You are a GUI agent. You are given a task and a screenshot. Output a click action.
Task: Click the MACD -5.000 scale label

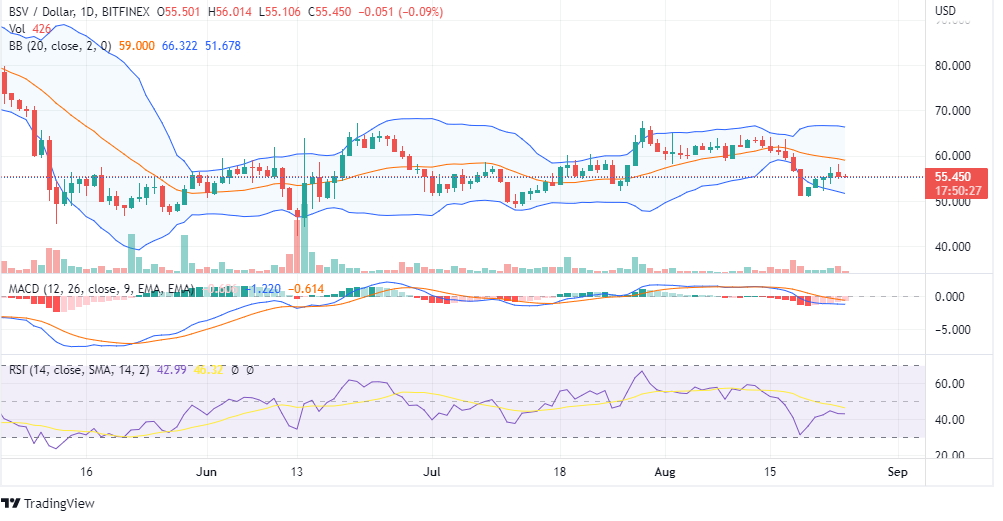click(956, 330)
